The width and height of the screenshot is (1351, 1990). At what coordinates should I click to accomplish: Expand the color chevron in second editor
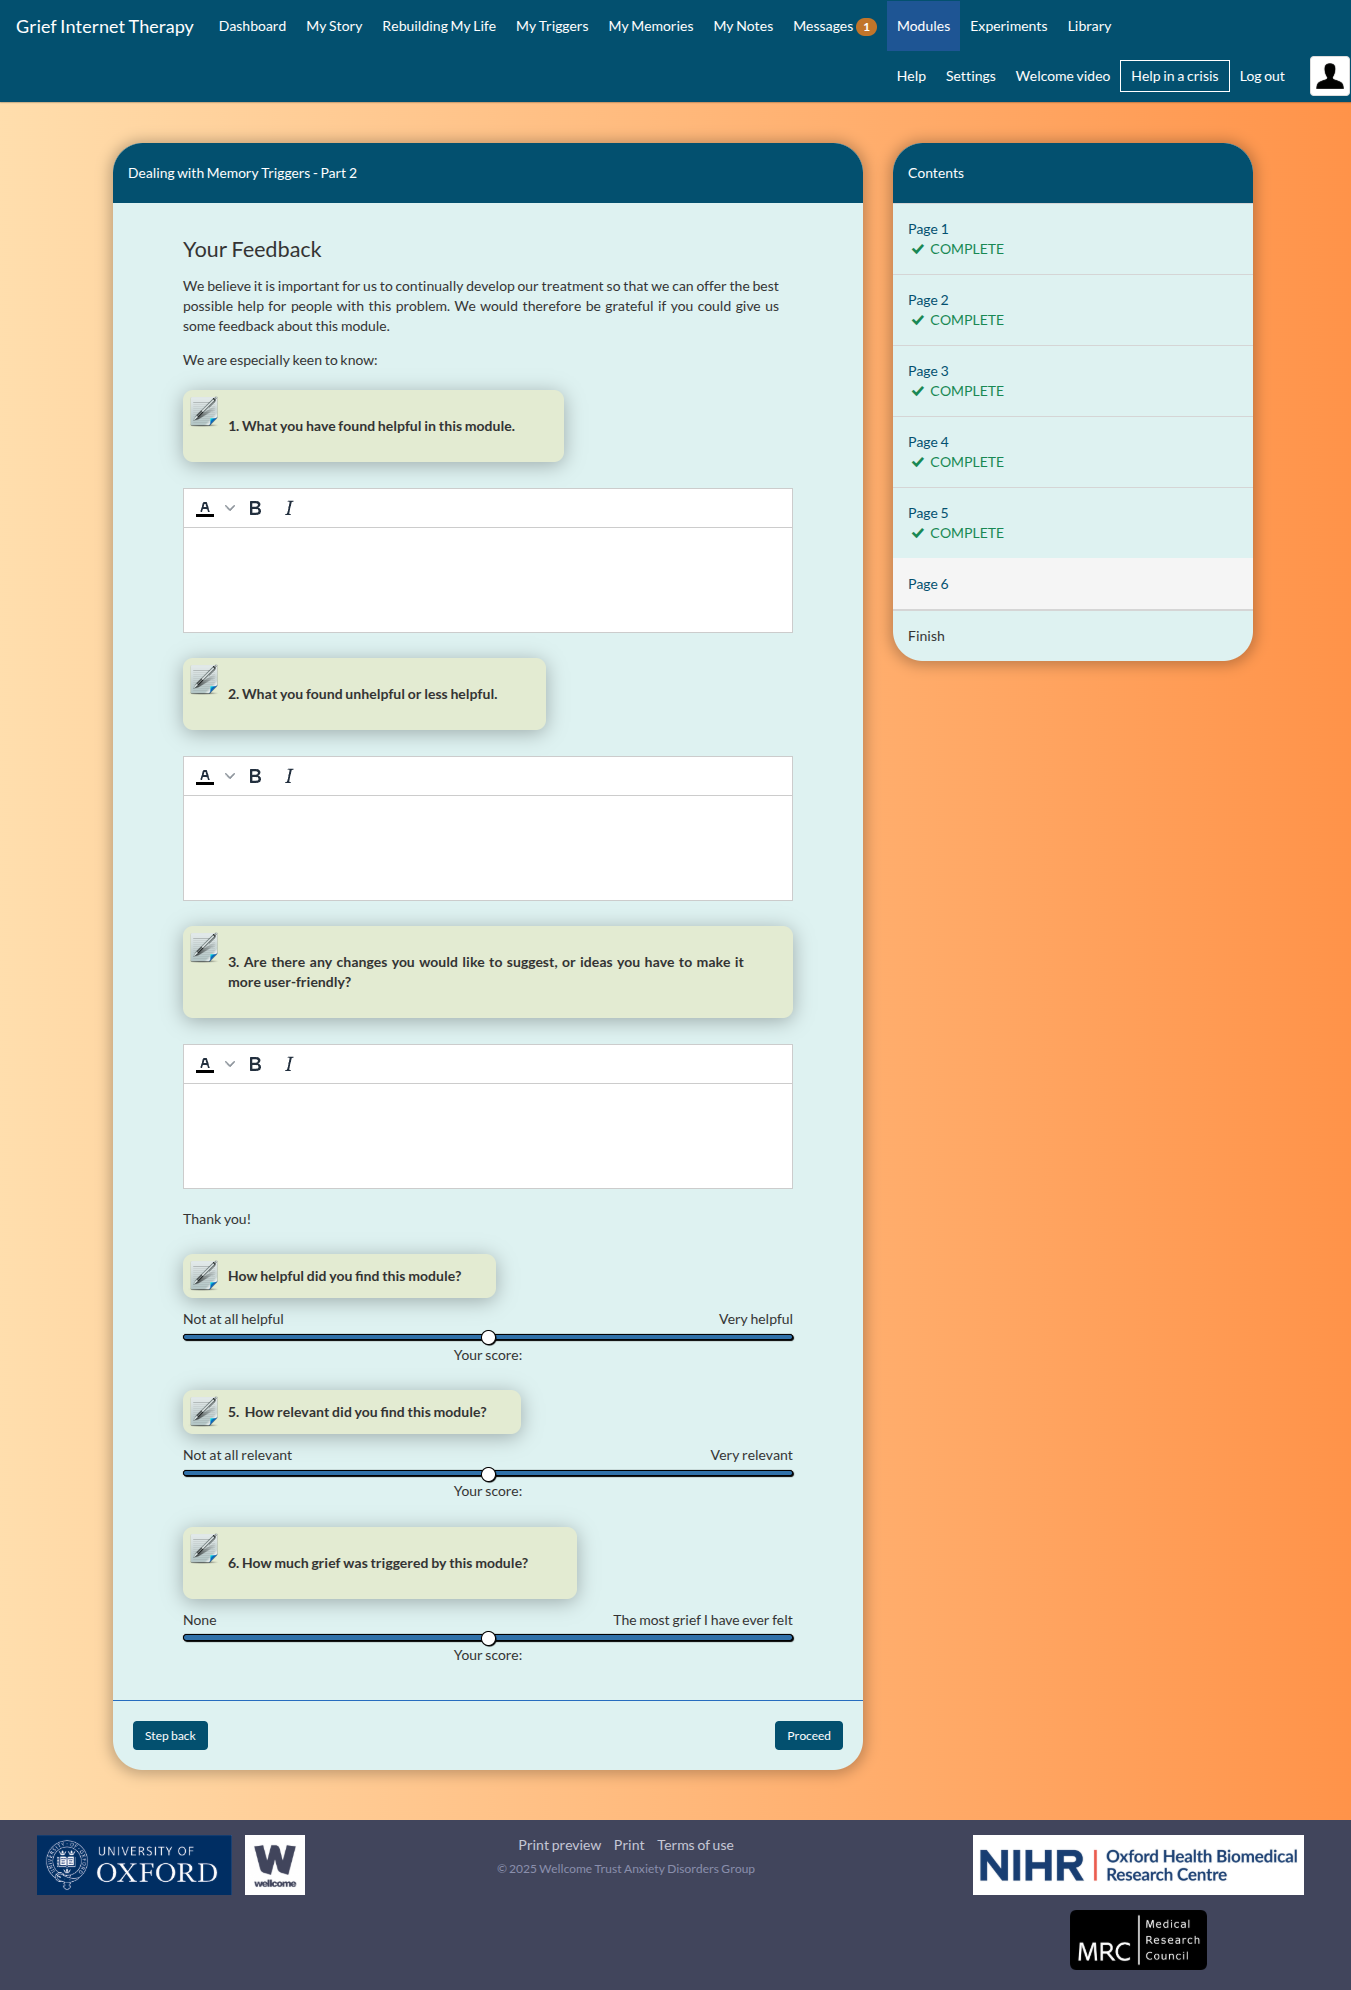(x=230, y=776)
